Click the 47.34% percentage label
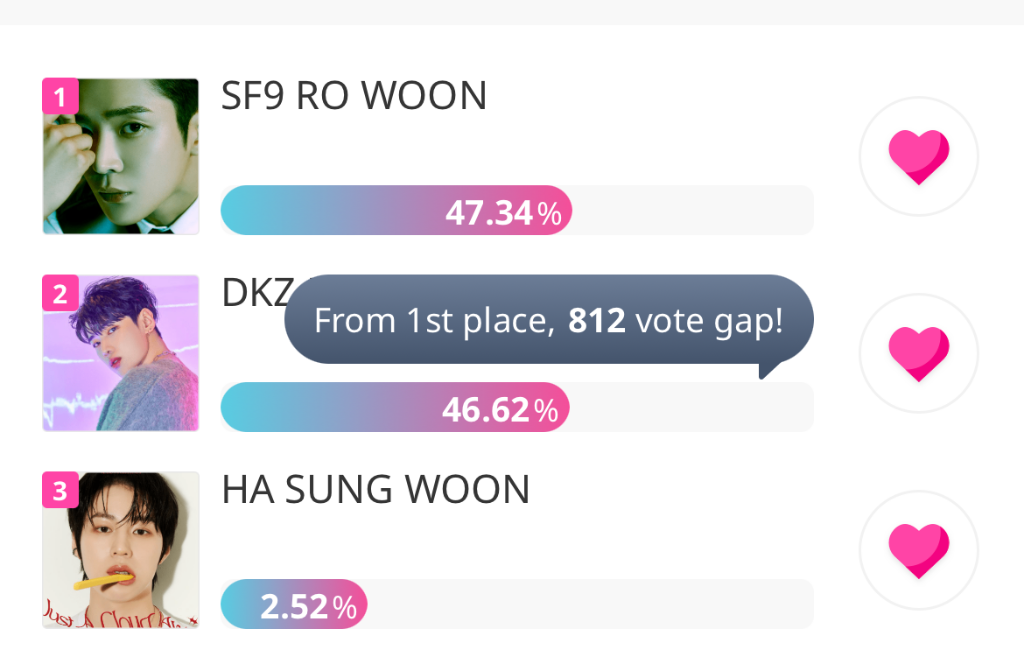Viewport: 1024px width, 646px height. (x=504, y=213)
